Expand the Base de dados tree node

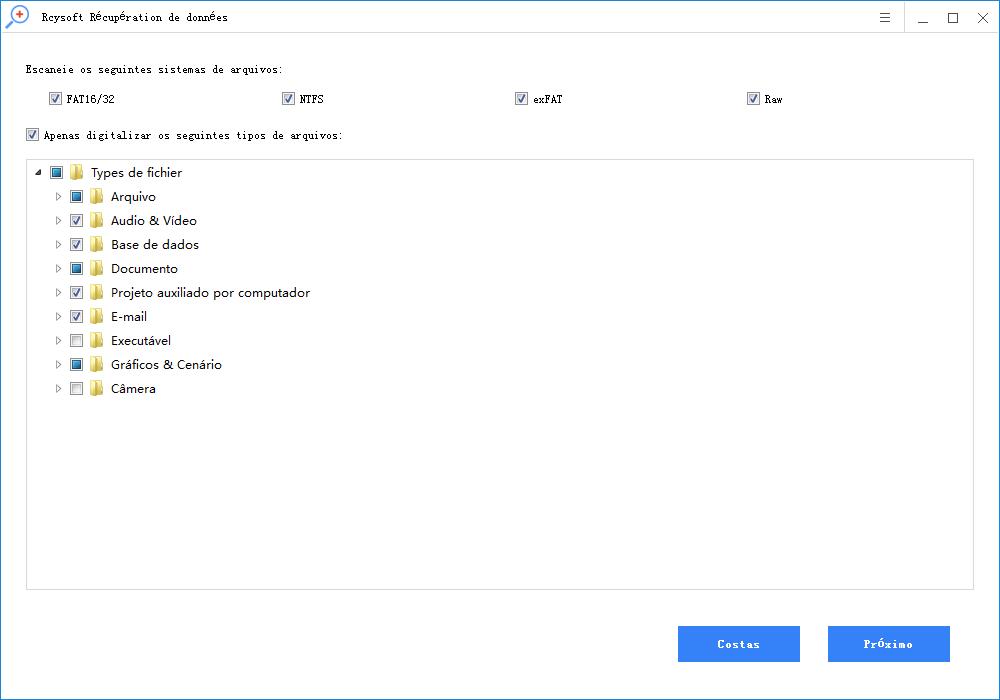58,244
